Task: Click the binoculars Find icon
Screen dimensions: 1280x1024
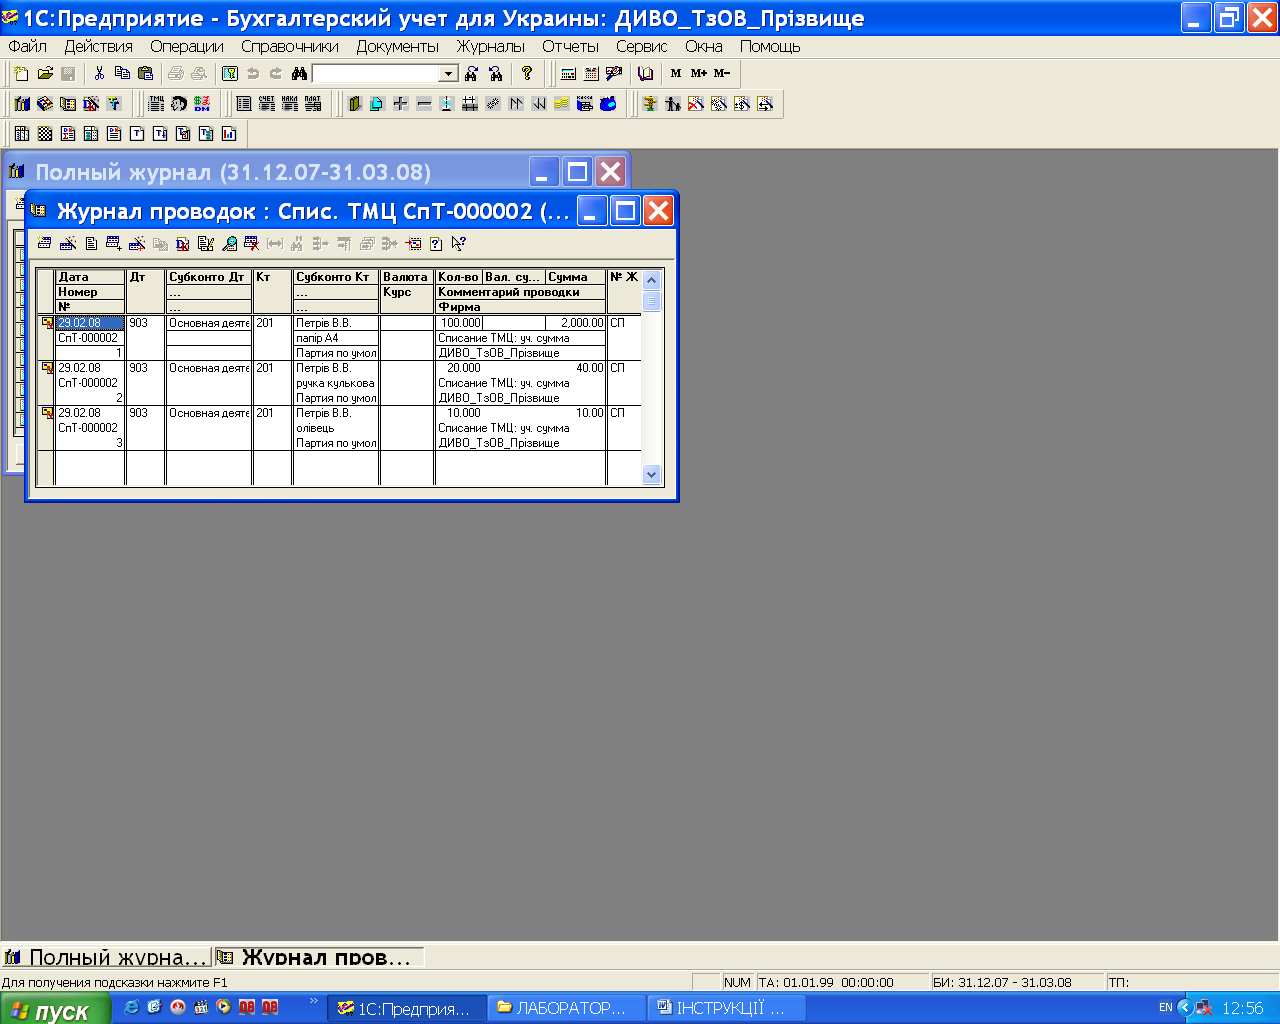Action: tap(299, 73)
